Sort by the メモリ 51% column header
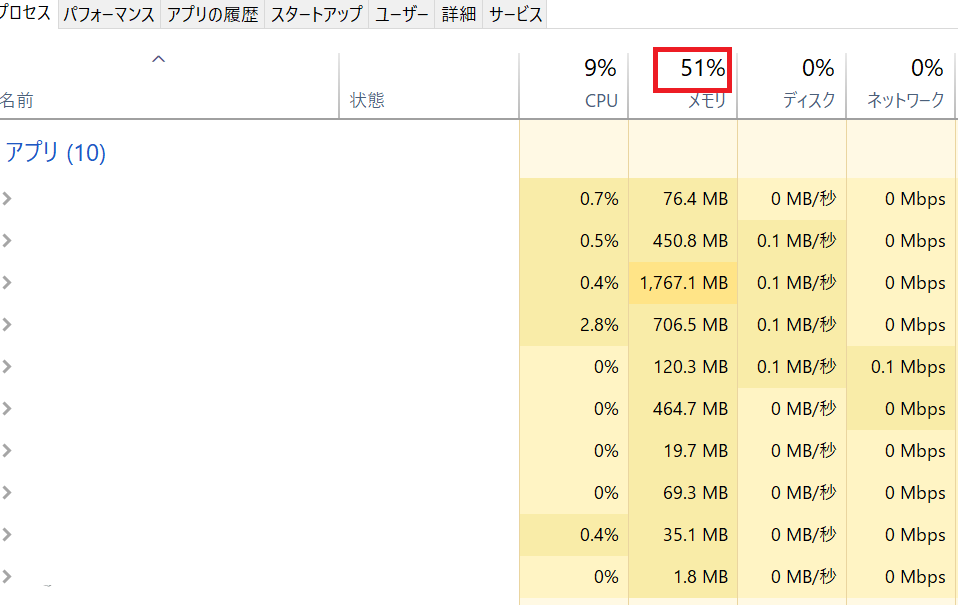The height and width of the screenshot is (605, 958). 682,86
